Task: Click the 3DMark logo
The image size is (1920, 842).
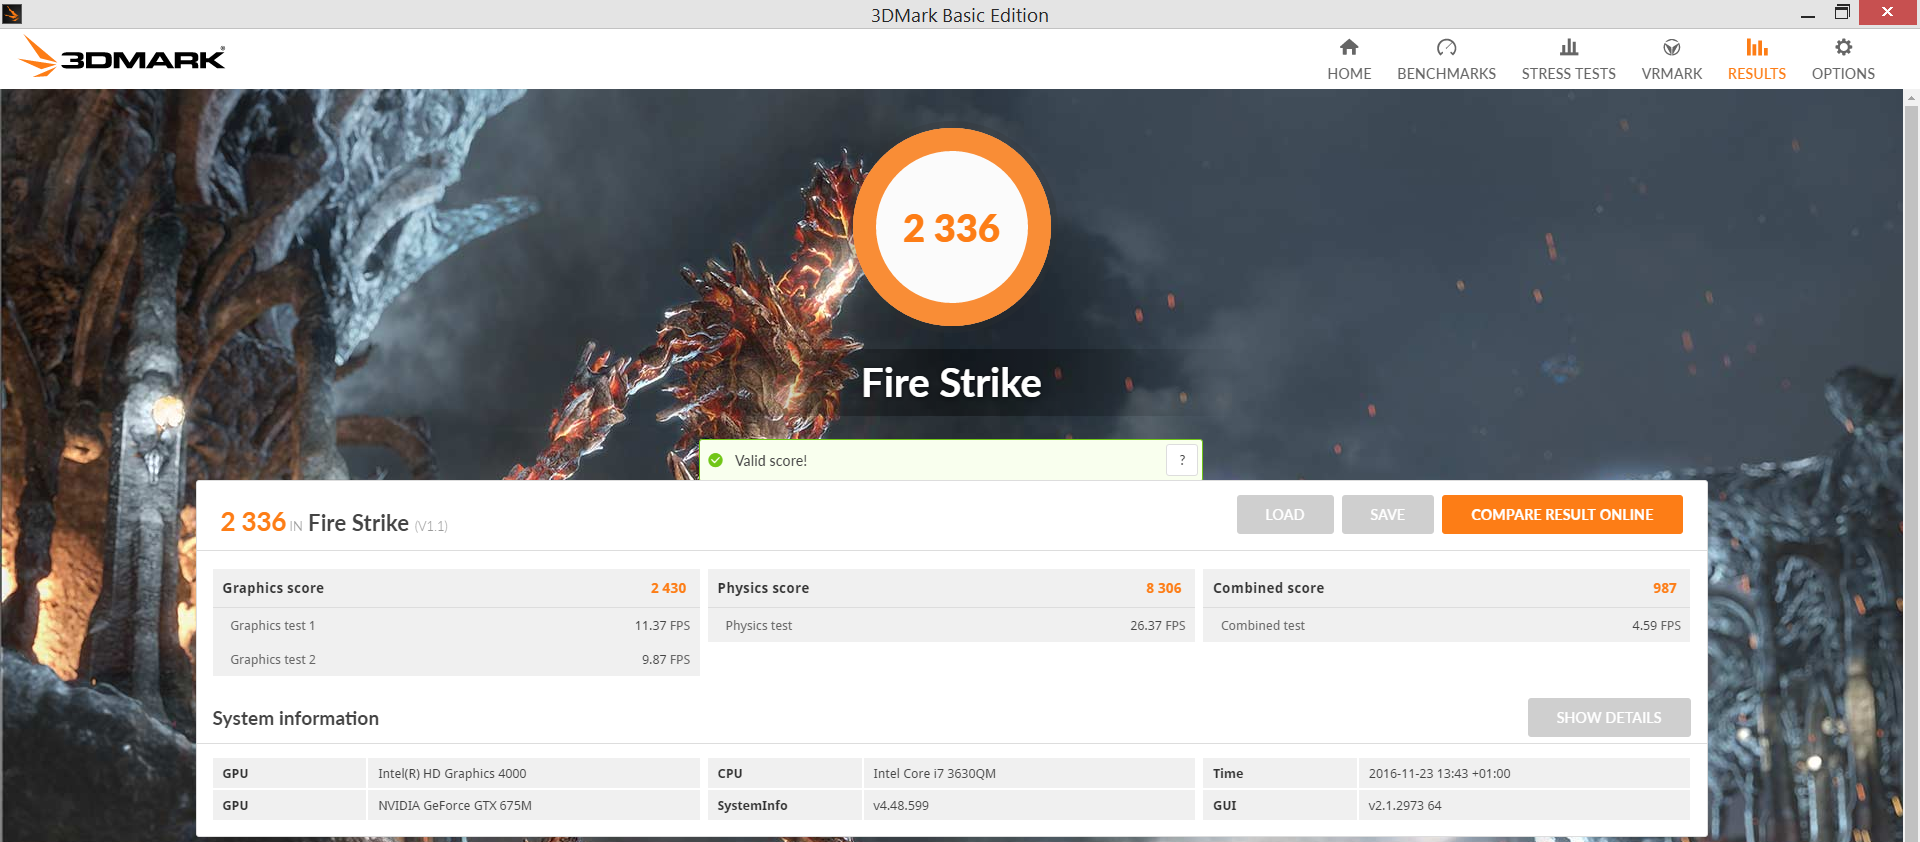Action: pyautogui.click(x=122, y=57)
